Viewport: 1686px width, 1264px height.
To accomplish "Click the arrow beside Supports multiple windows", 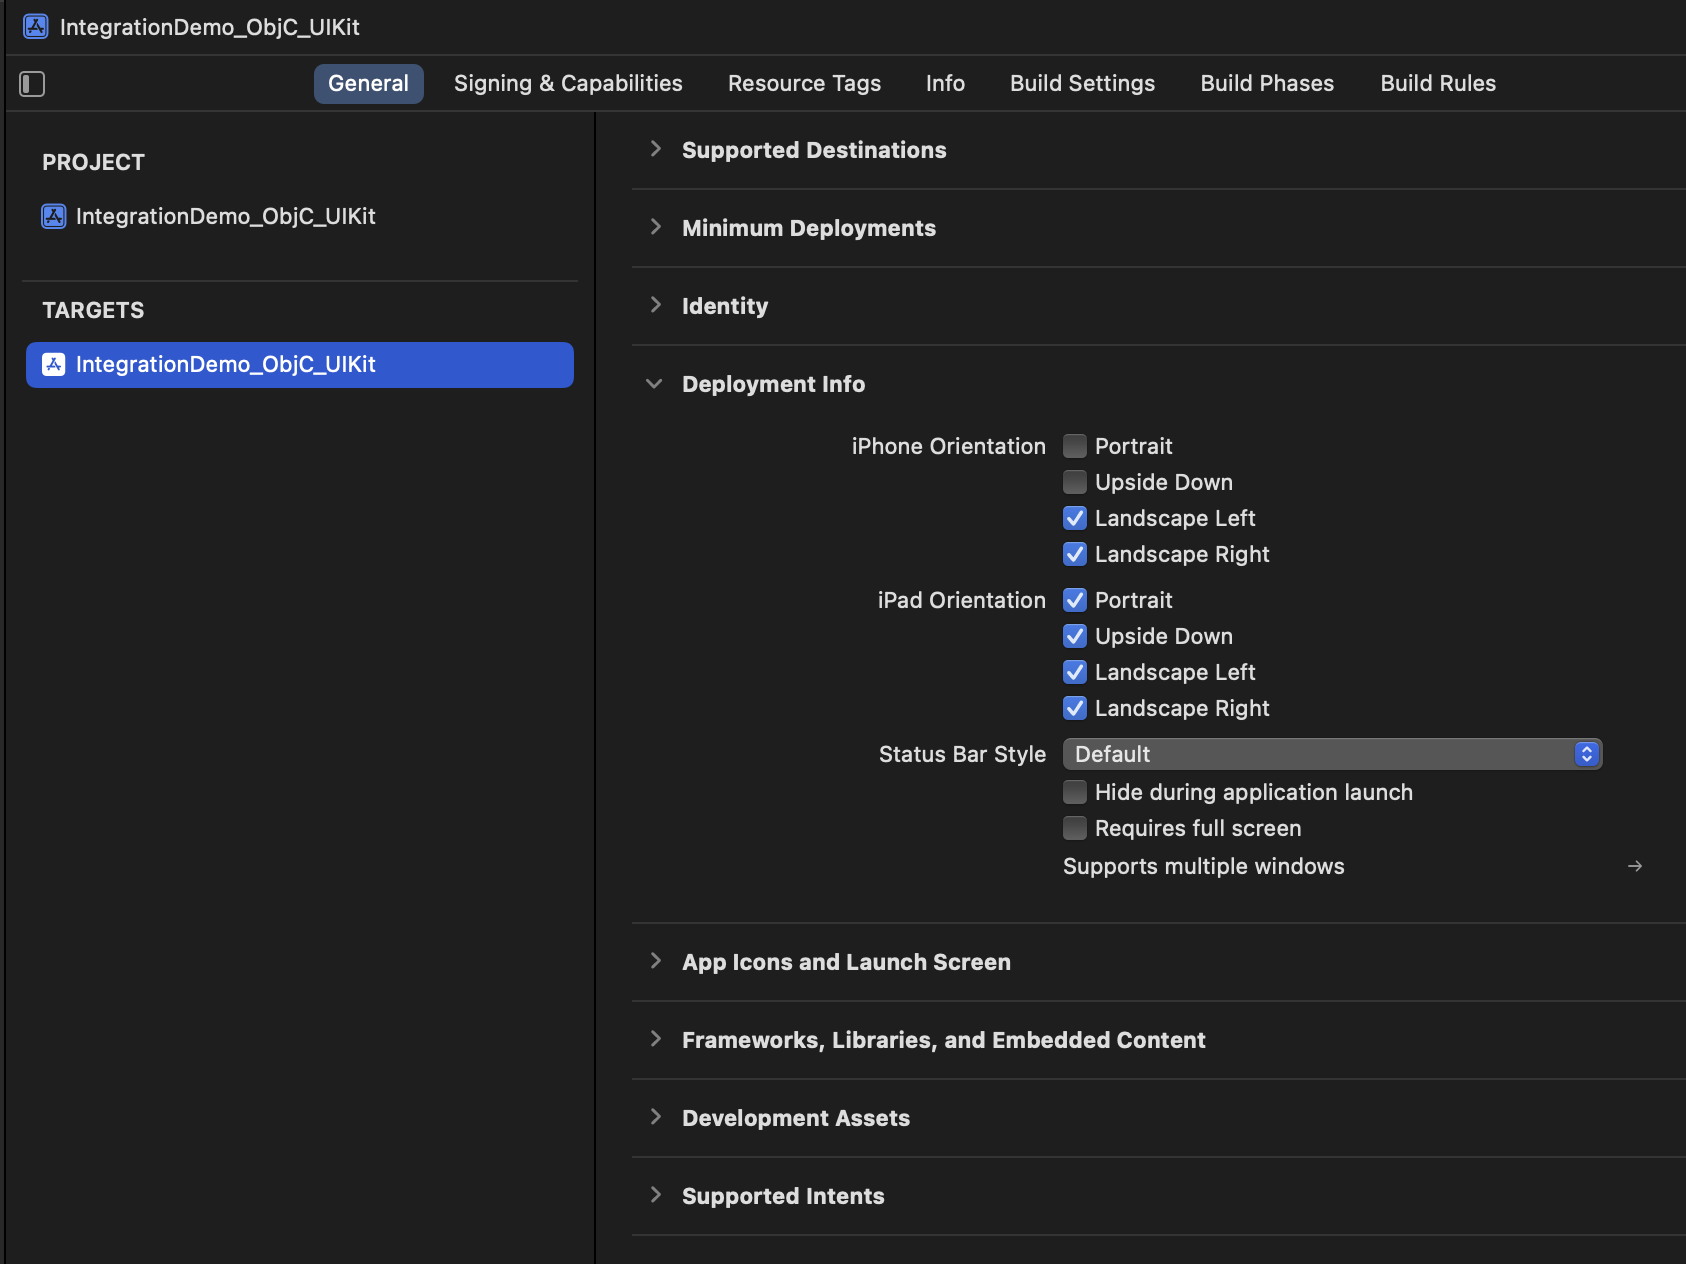I will 1635,866.
